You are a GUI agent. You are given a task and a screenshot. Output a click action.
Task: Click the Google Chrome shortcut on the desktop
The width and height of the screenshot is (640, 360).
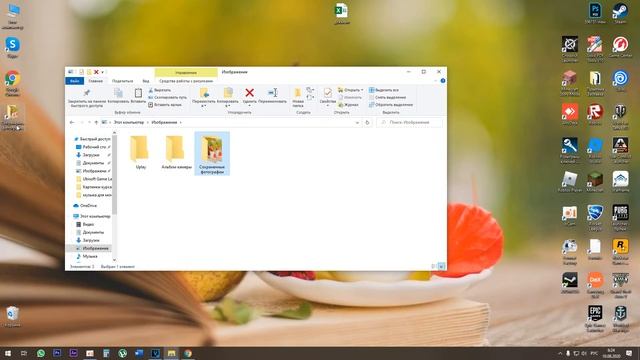(x=13, y=83)
